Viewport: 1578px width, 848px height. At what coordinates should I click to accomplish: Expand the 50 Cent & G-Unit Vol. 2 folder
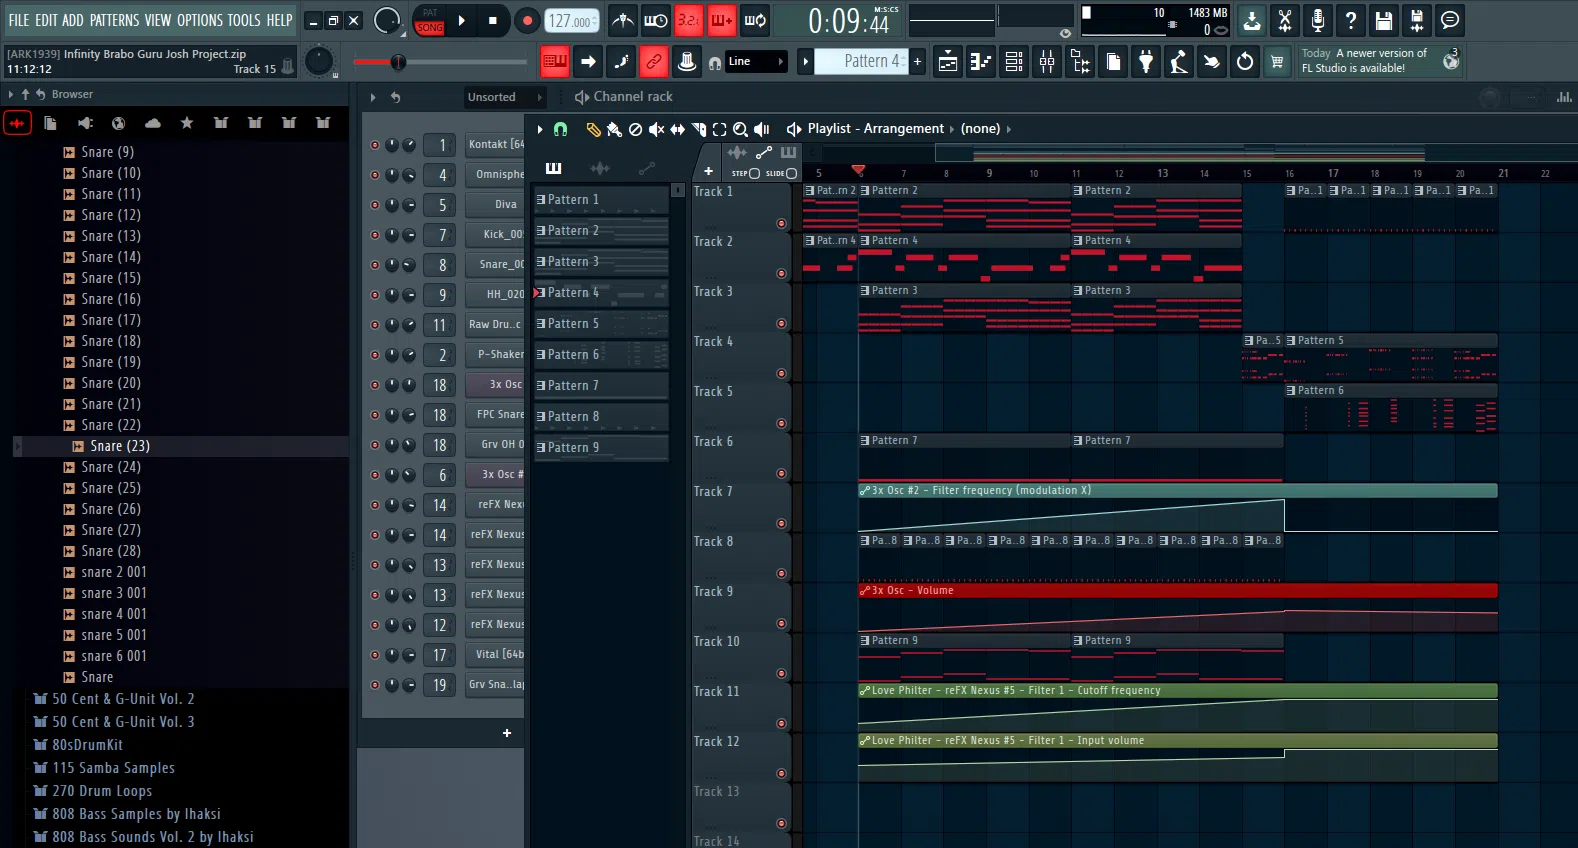pyautogui.click(x=123, y=699)
